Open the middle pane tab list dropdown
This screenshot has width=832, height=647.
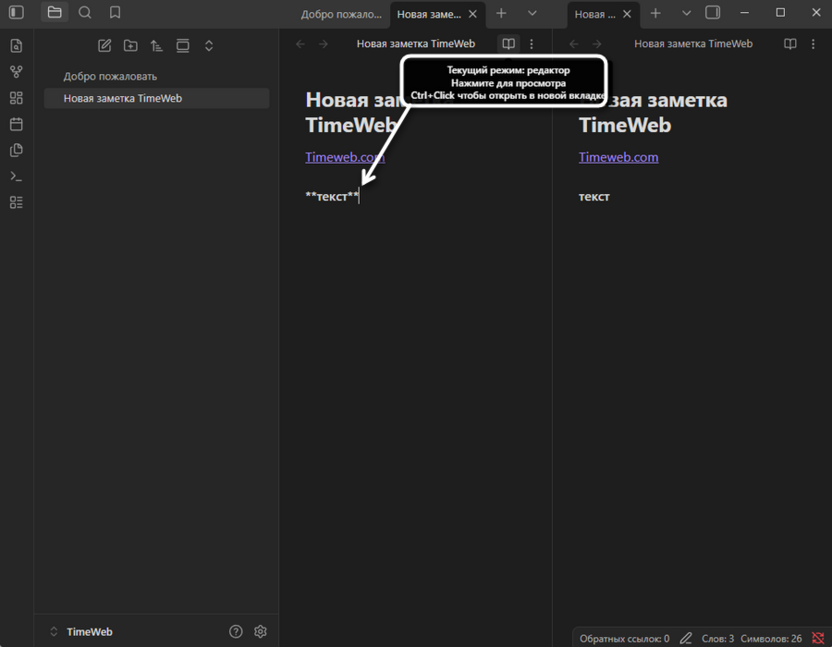(x=532, y=13)
